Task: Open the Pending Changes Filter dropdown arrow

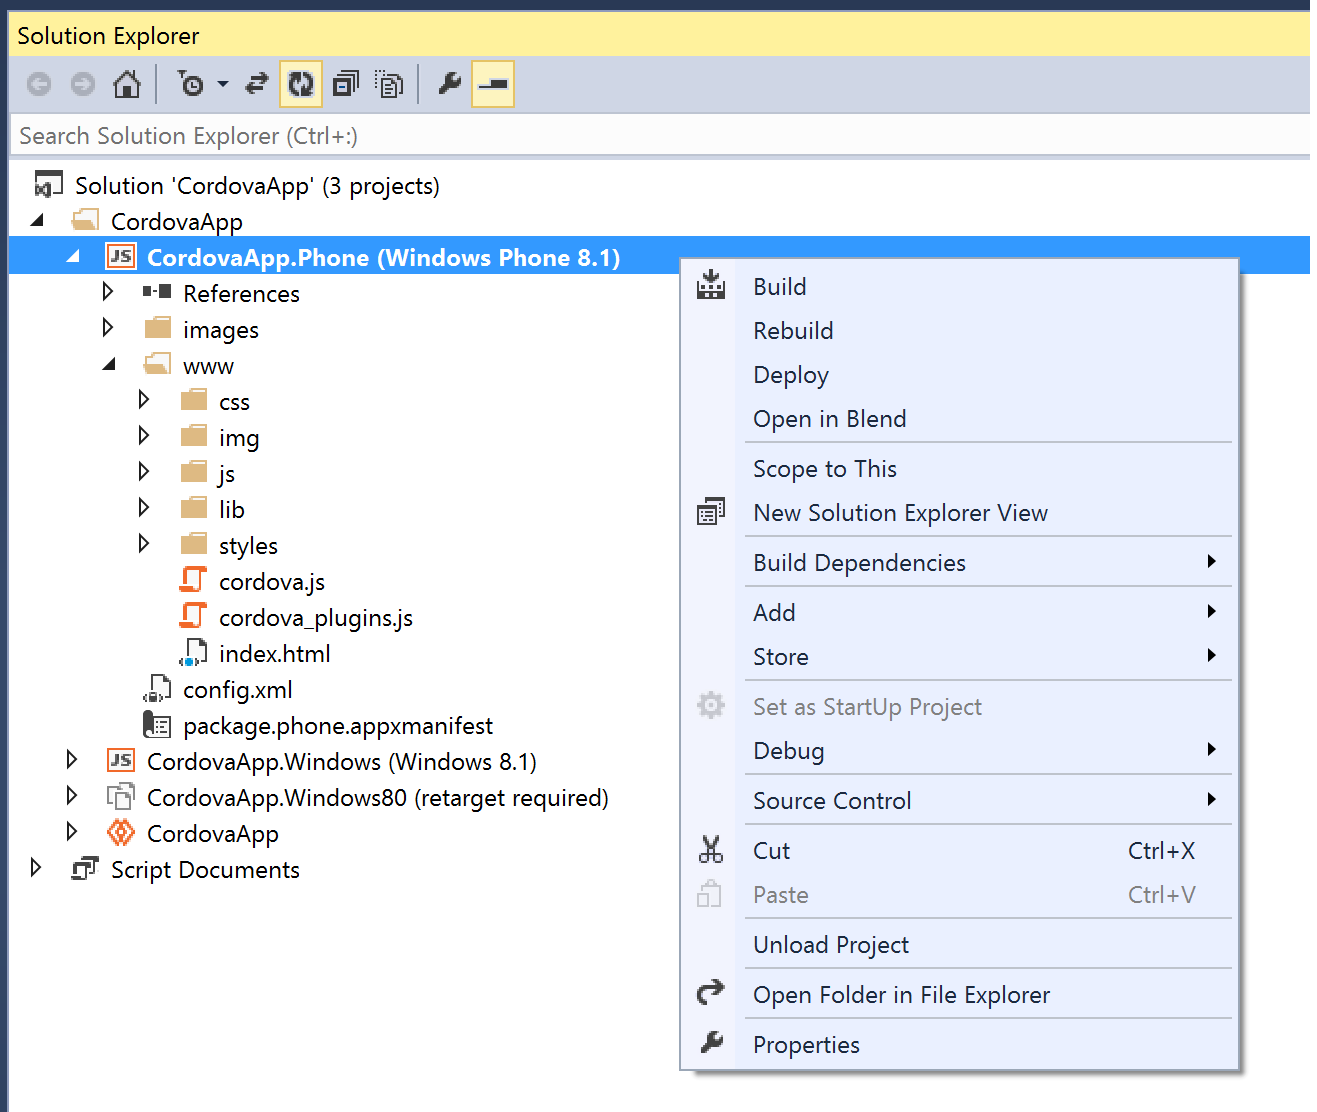Action: (223, 84)
